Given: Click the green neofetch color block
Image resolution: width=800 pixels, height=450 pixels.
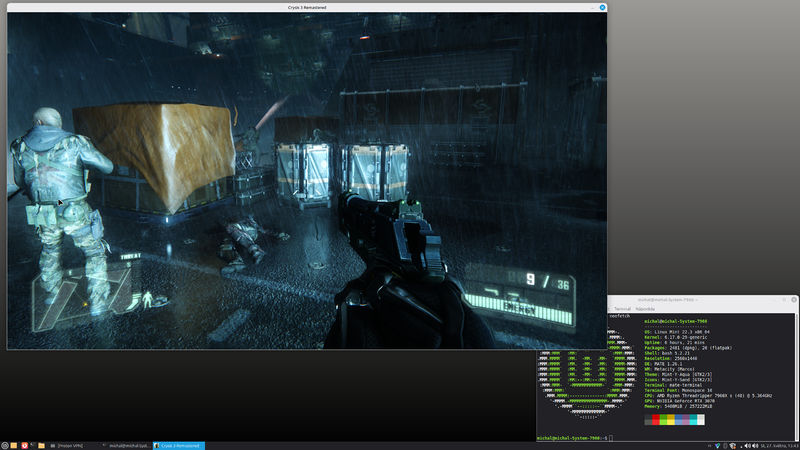Looking at the screenshot, I should pyautogui.click(x=663, y=419).
